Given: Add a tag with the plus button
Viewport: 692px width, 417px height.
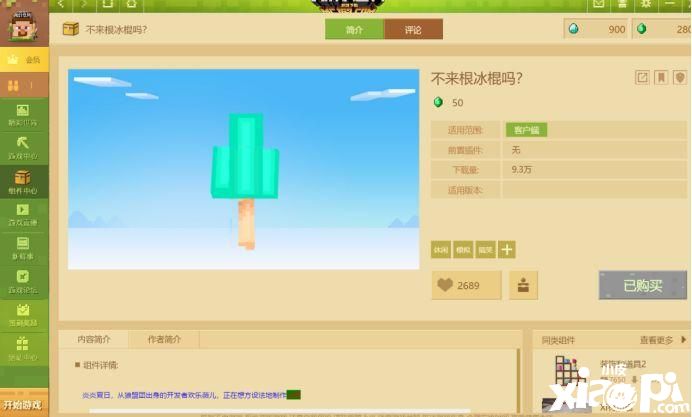Looking at the screenshot, I should pos(507,250).
